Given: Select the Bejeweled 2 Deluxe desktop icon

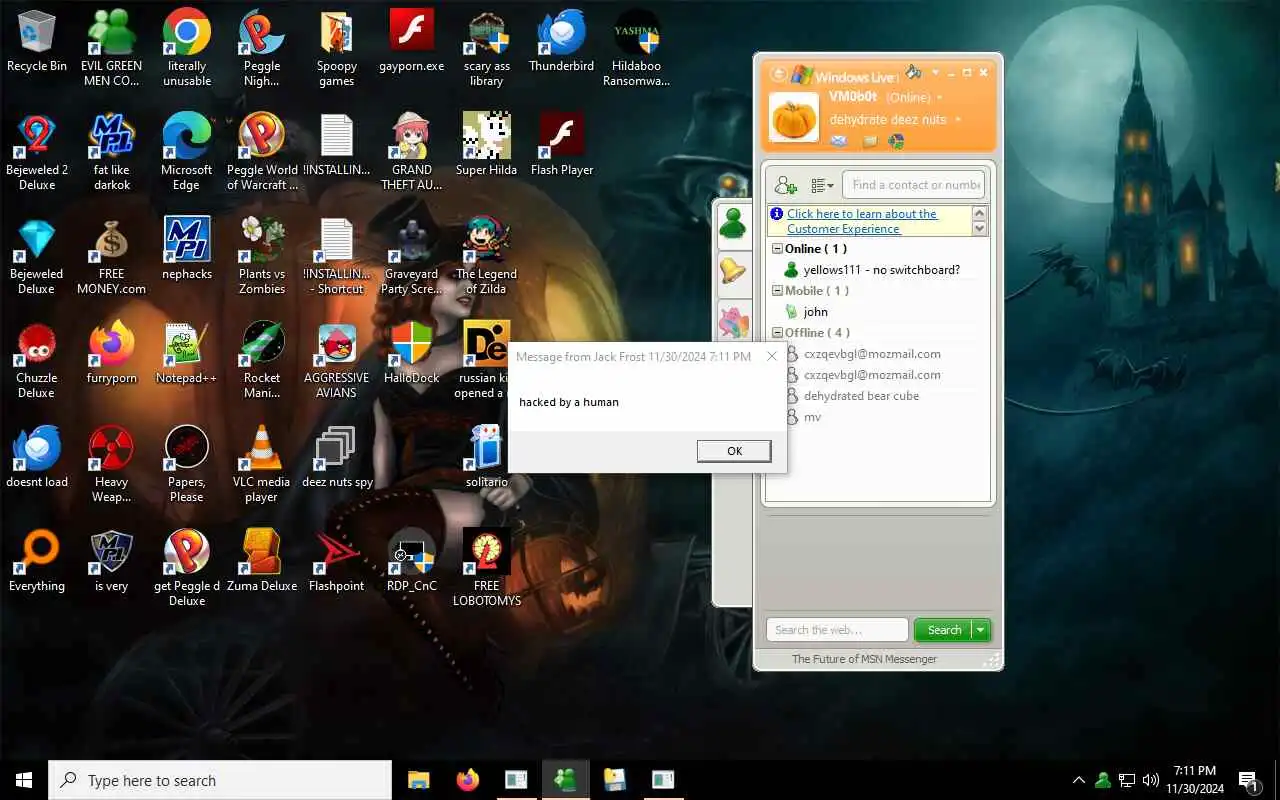Looking at the screenshot, I should [37, 152].
